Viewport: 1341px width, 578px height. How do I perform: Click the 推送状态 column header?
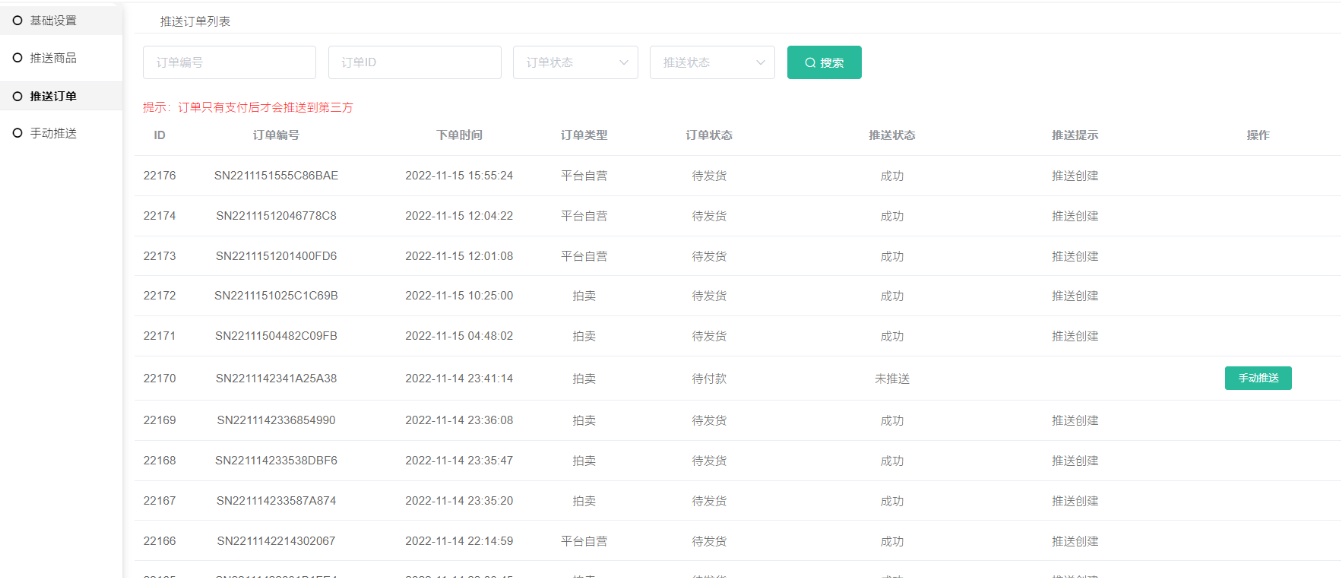click(891, 135)
